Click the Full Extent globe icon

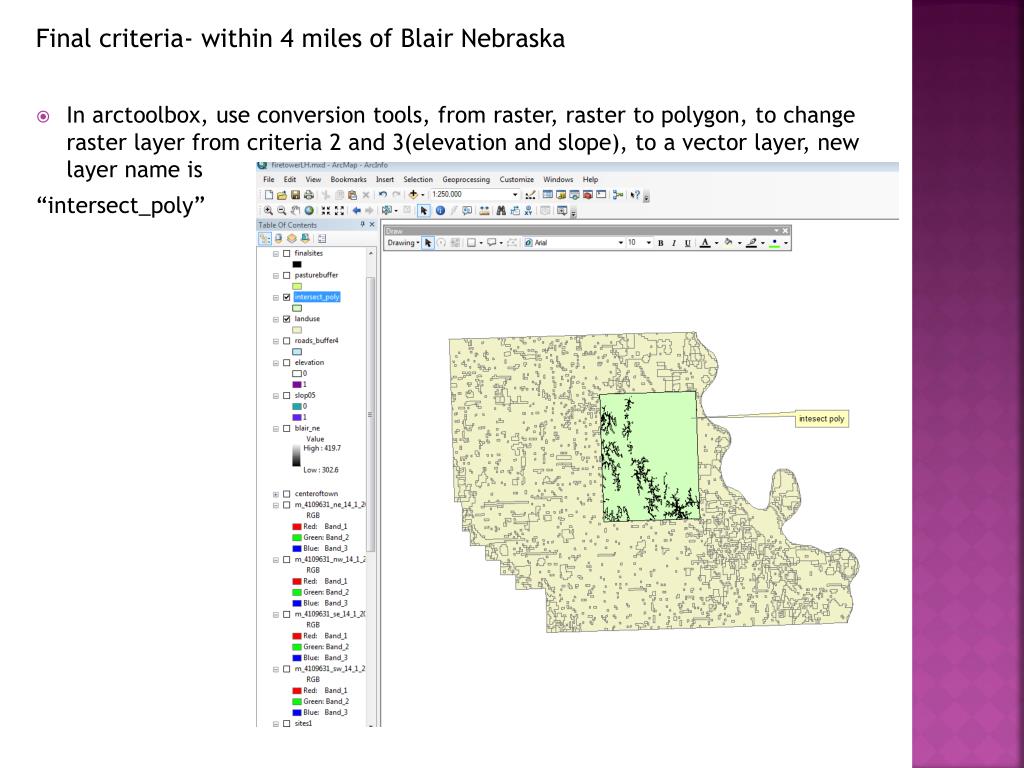309,210
